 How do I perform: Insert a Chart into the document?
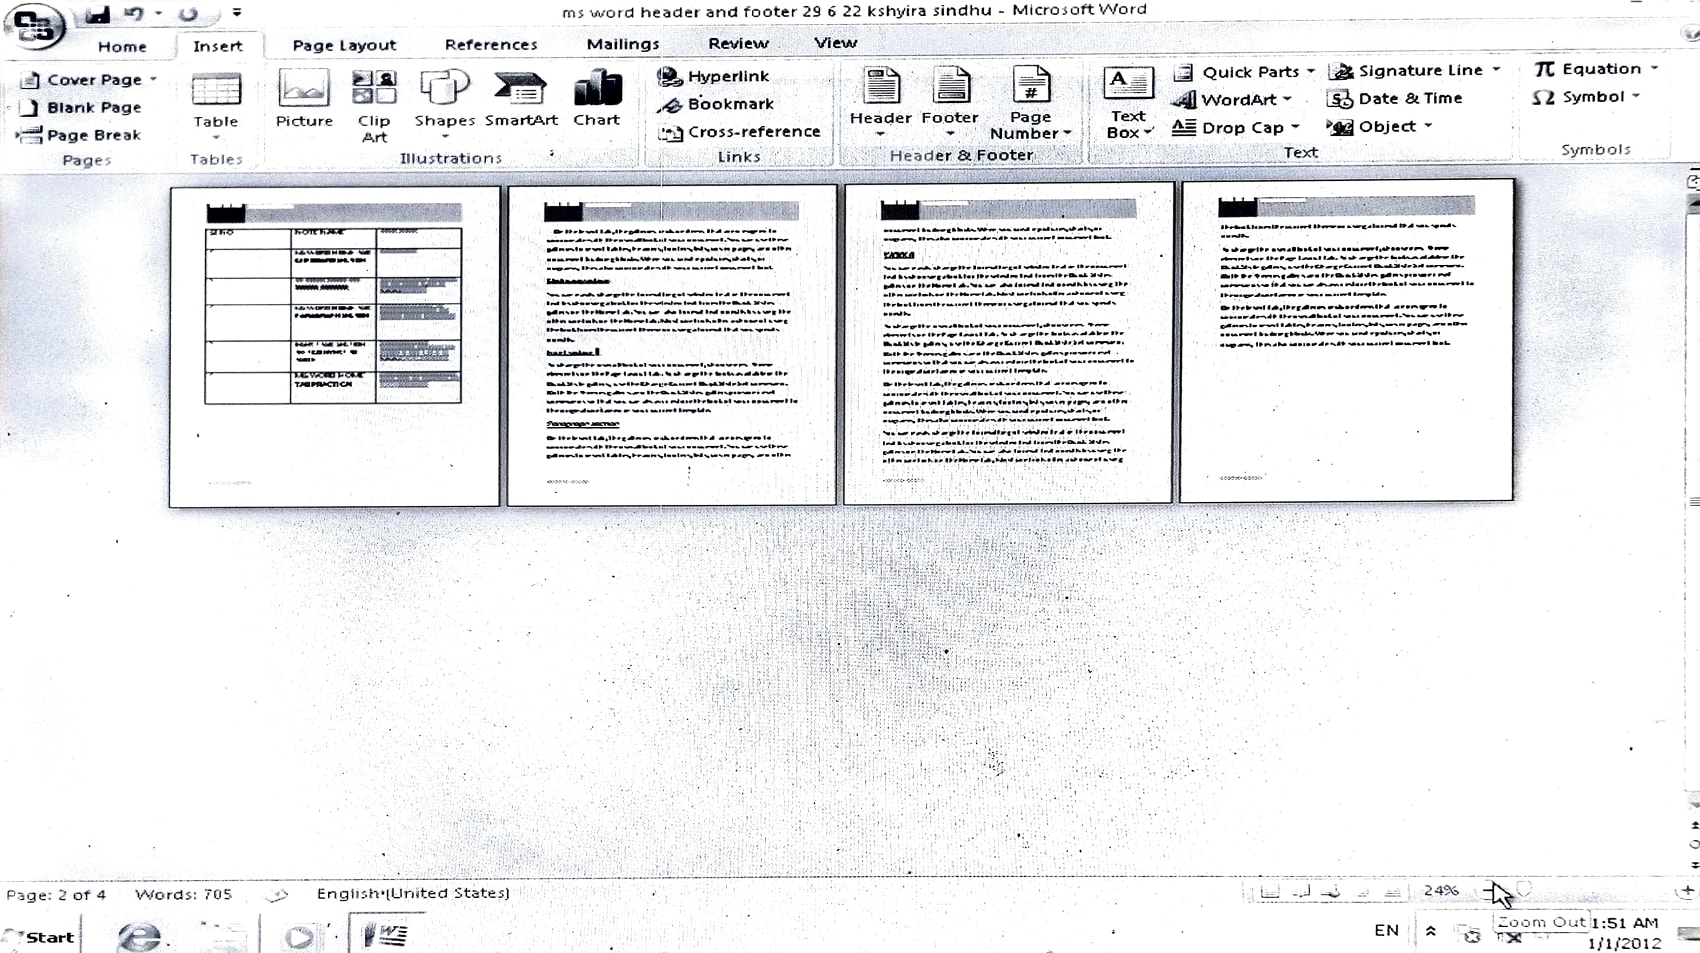(x=597, y=99)
